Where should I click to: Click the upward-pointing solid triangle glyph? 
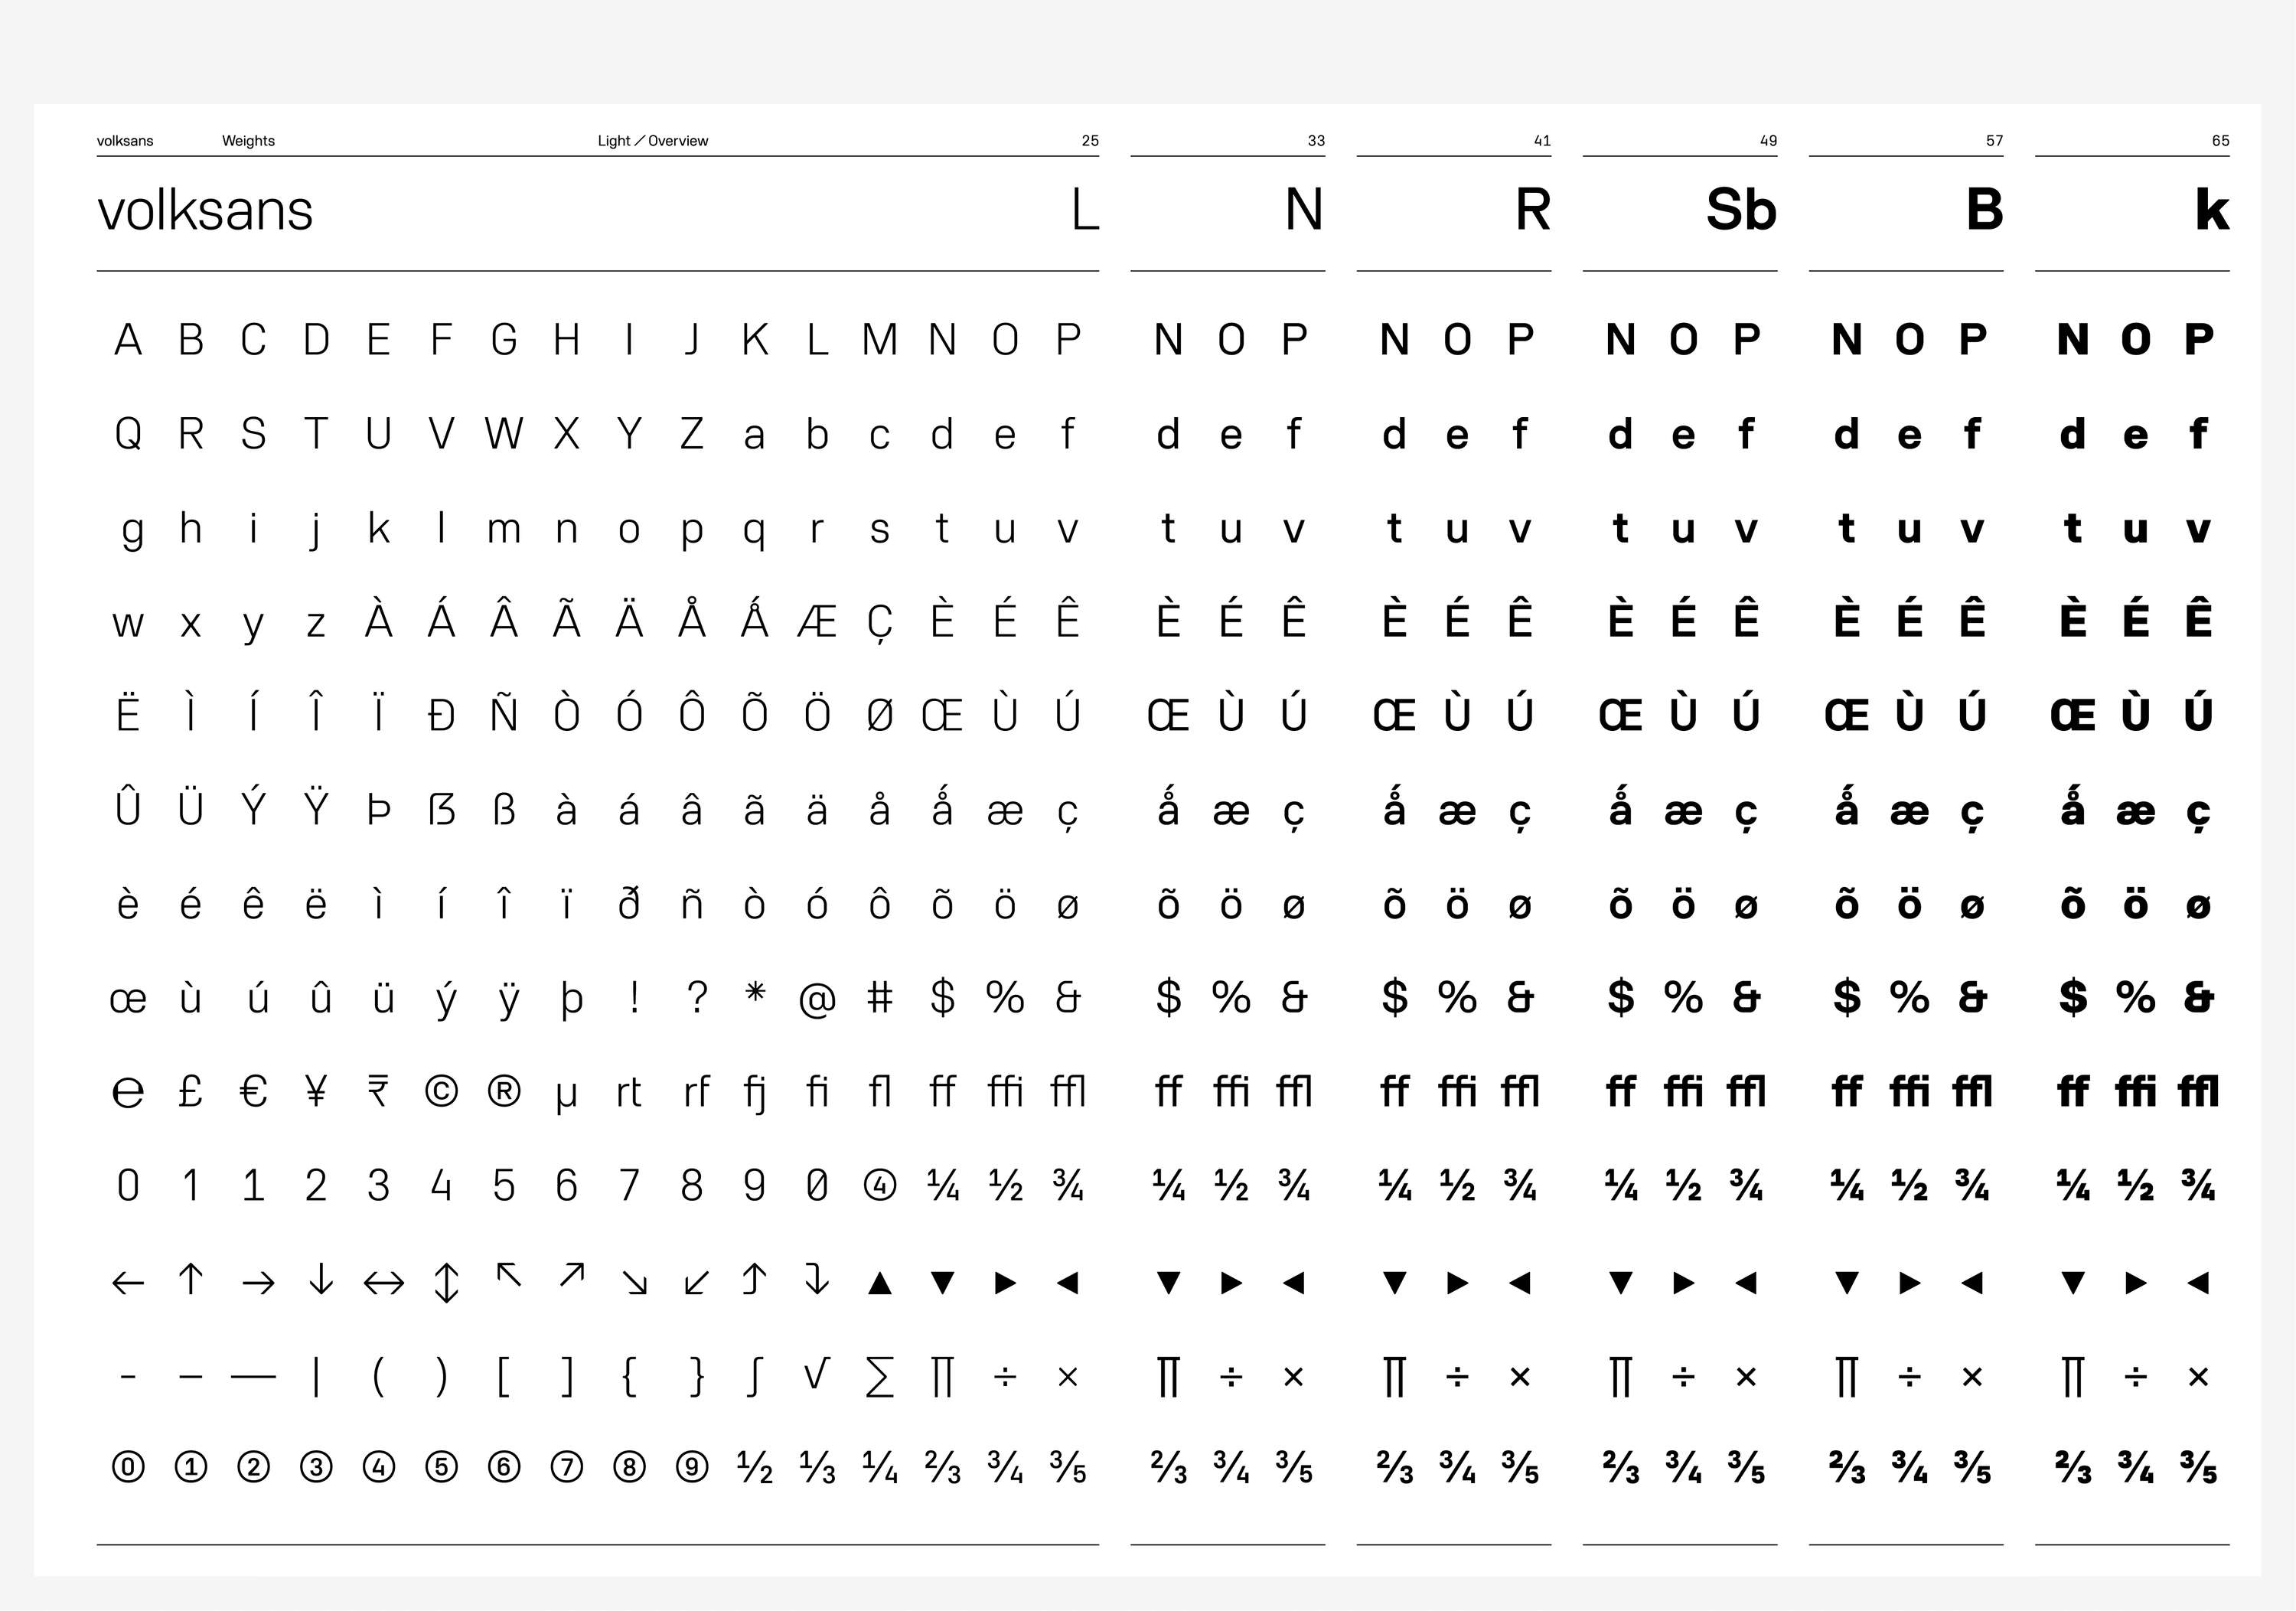click(x=880, y=1283)
